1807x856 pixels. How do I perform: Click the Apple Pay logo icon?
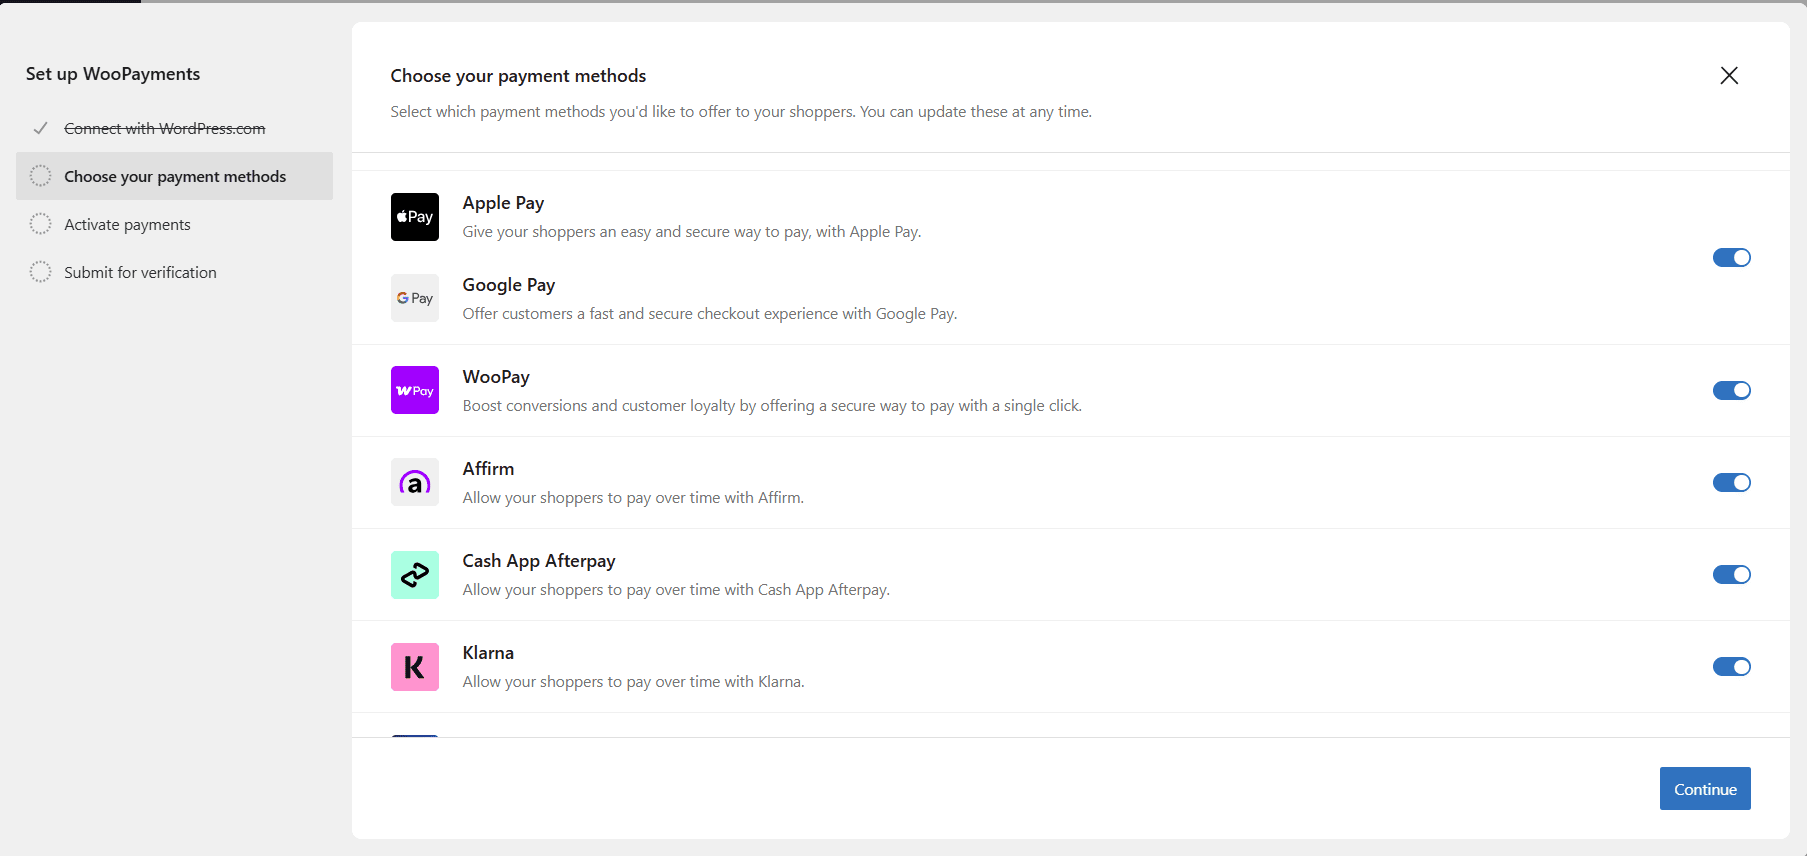pyautogui.click(x=414, y=217)
